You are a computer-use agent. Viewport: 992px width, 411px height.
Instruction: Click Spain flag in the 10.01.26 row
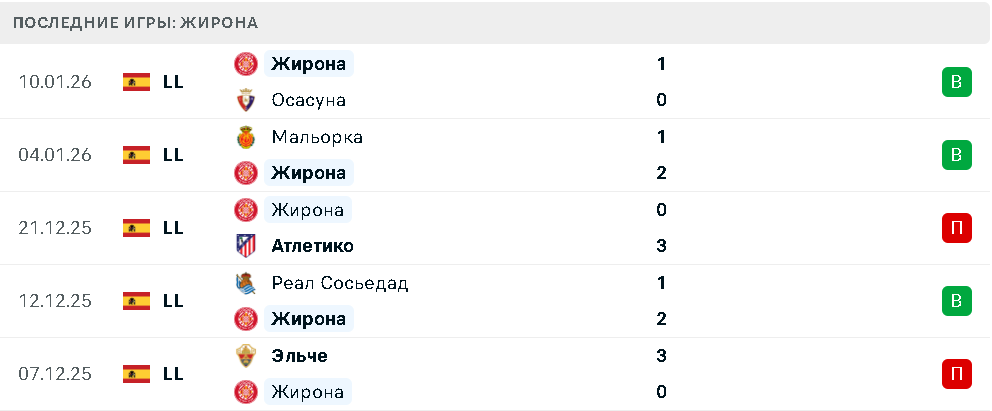(136, 82)
